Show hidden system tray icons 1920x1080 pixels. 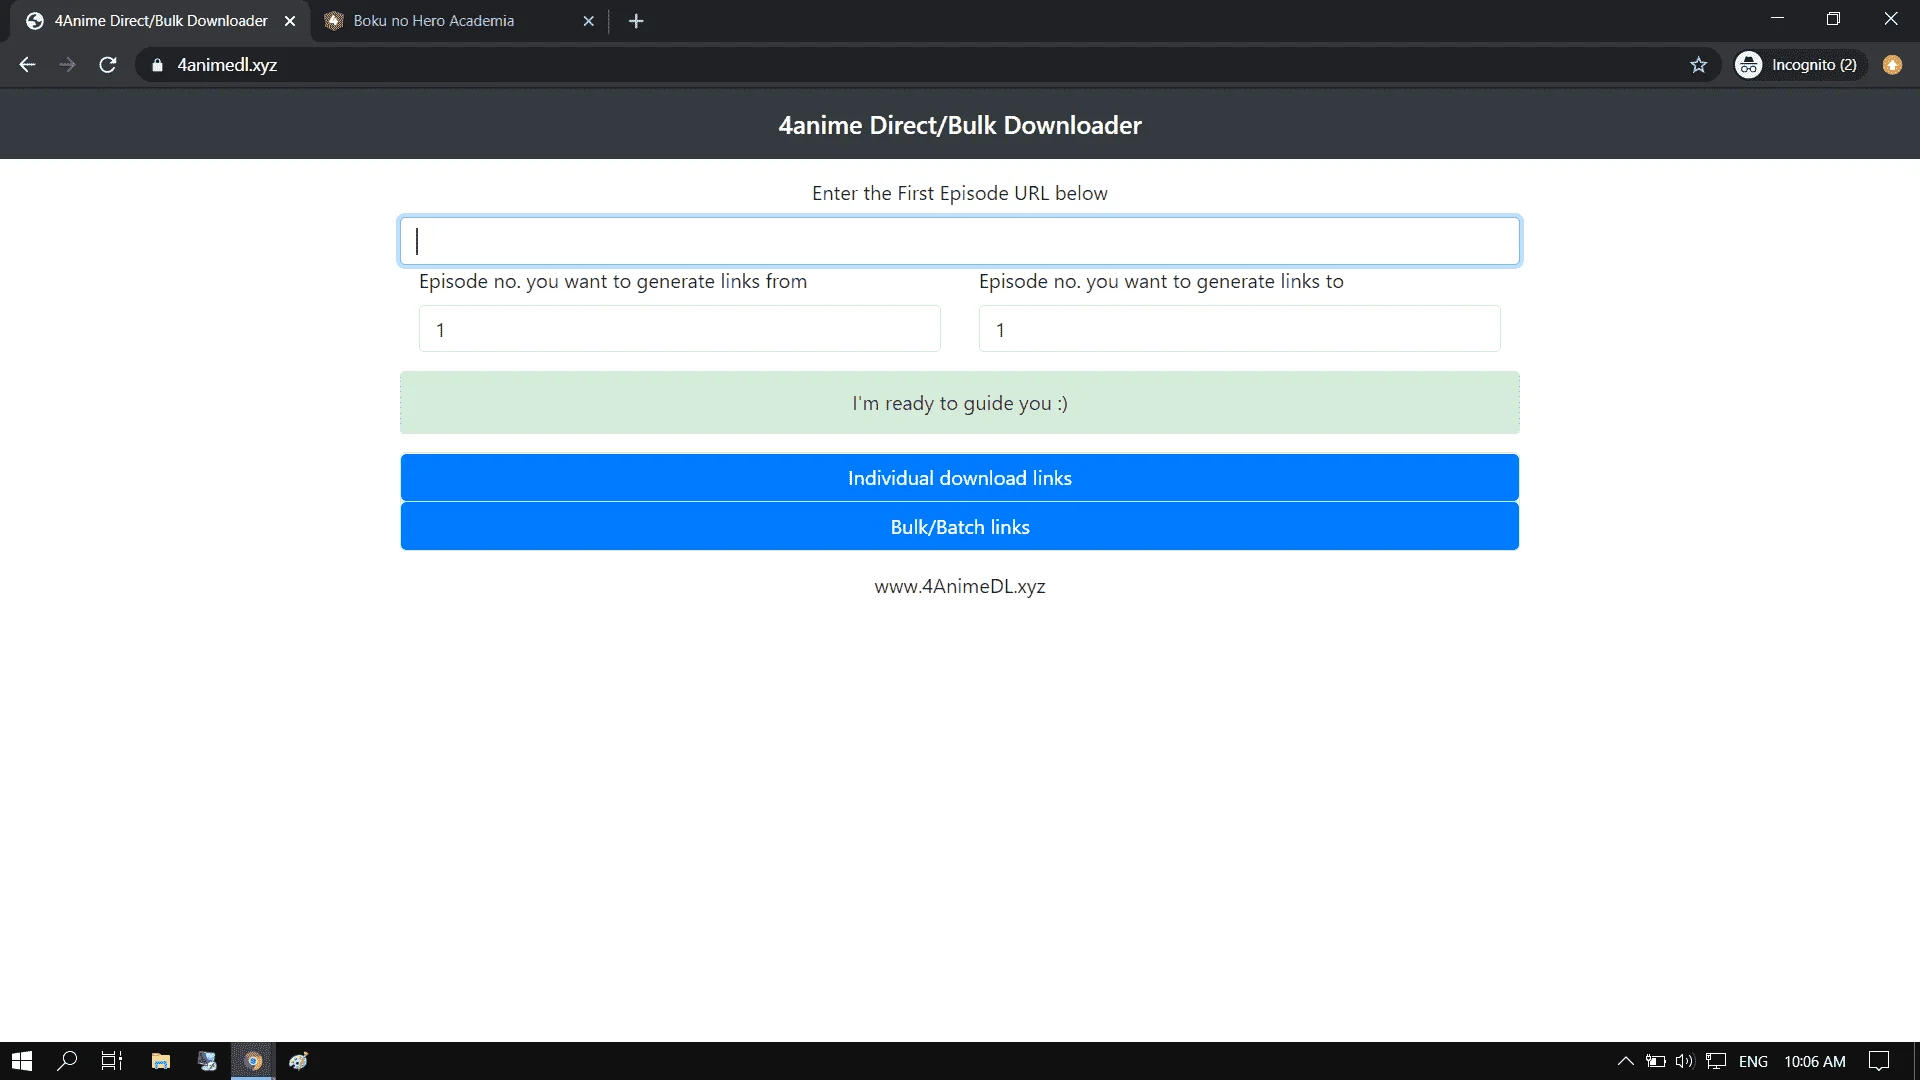click(x=1626, y=1061)
